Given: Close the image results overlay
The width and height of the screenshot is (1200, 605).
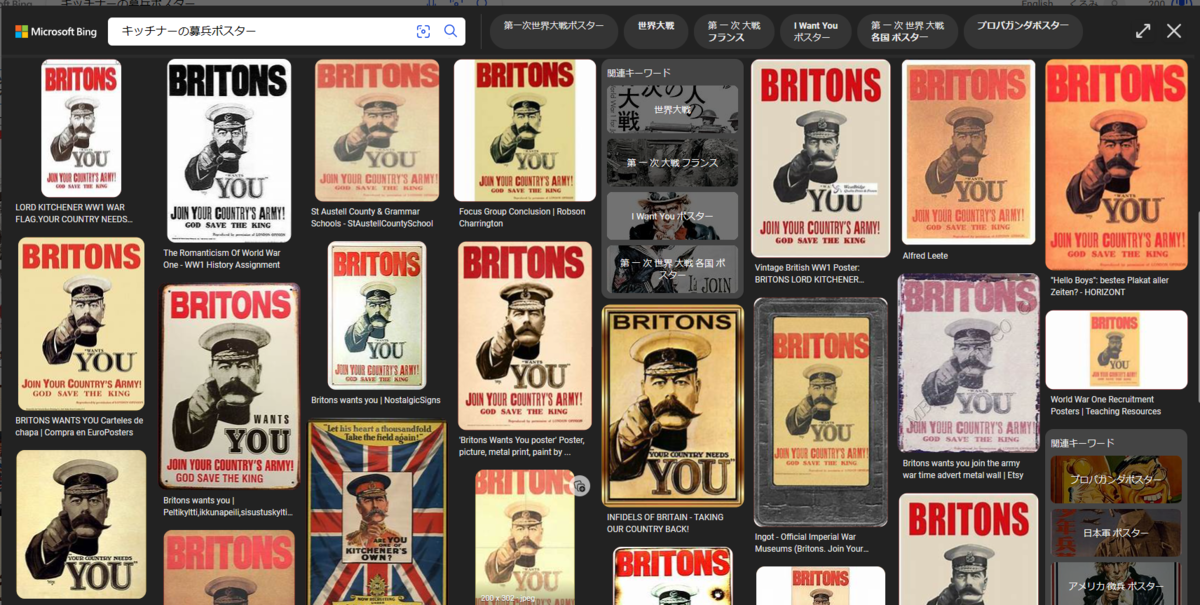Looking at the screenshot, I should (x=1174, y=31).
